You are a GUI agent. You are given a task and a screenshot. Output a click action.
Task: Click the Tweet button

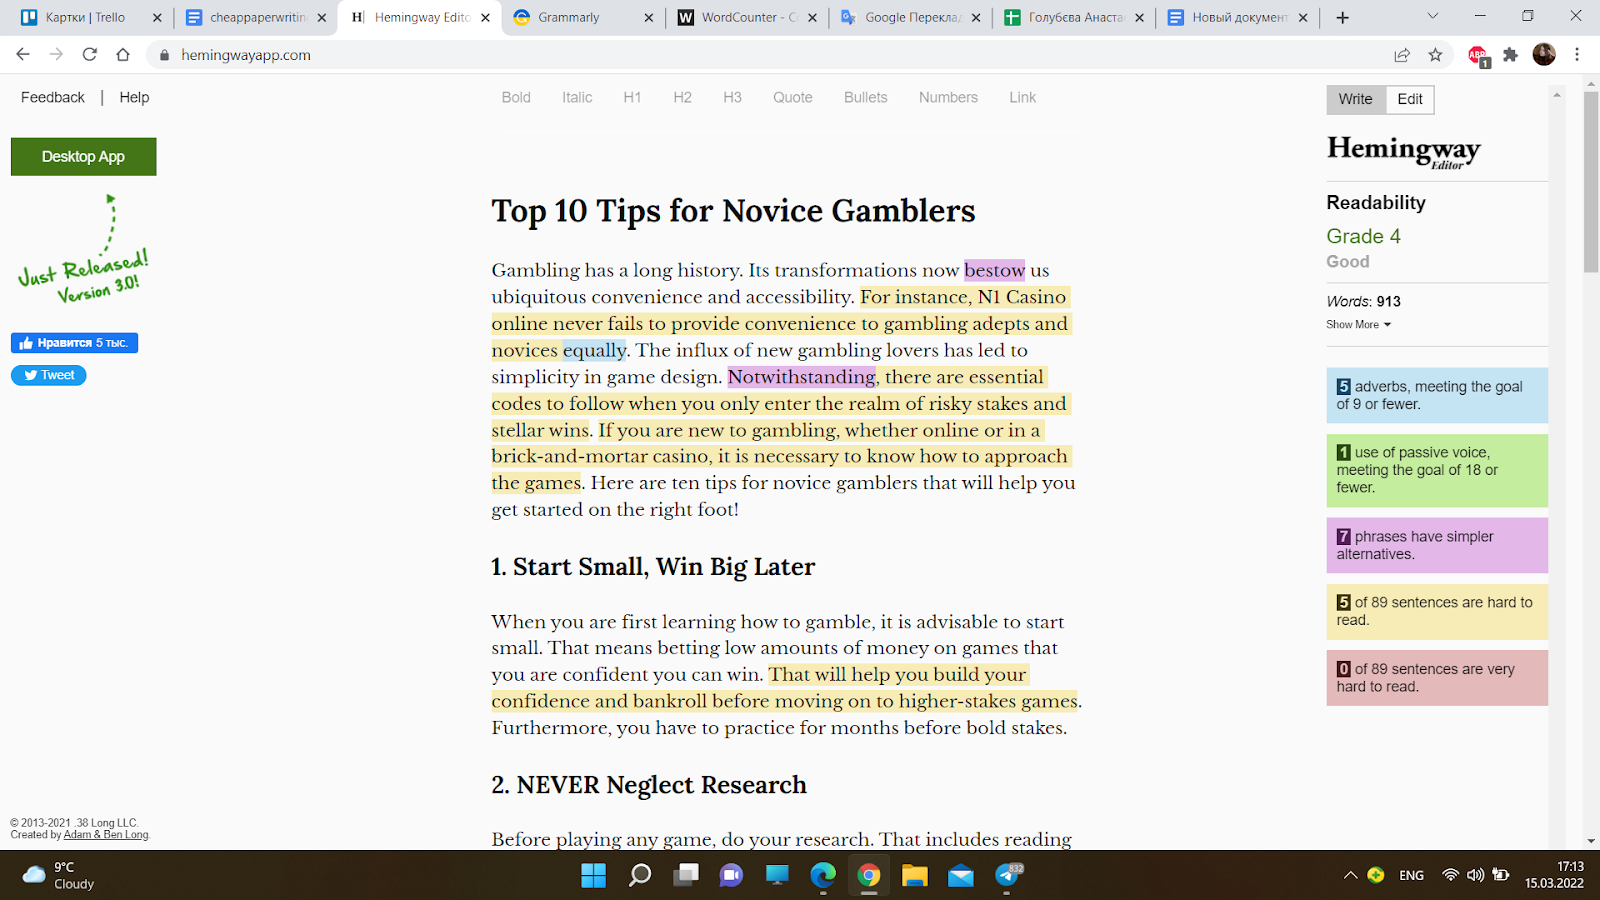tap(49, 375)
